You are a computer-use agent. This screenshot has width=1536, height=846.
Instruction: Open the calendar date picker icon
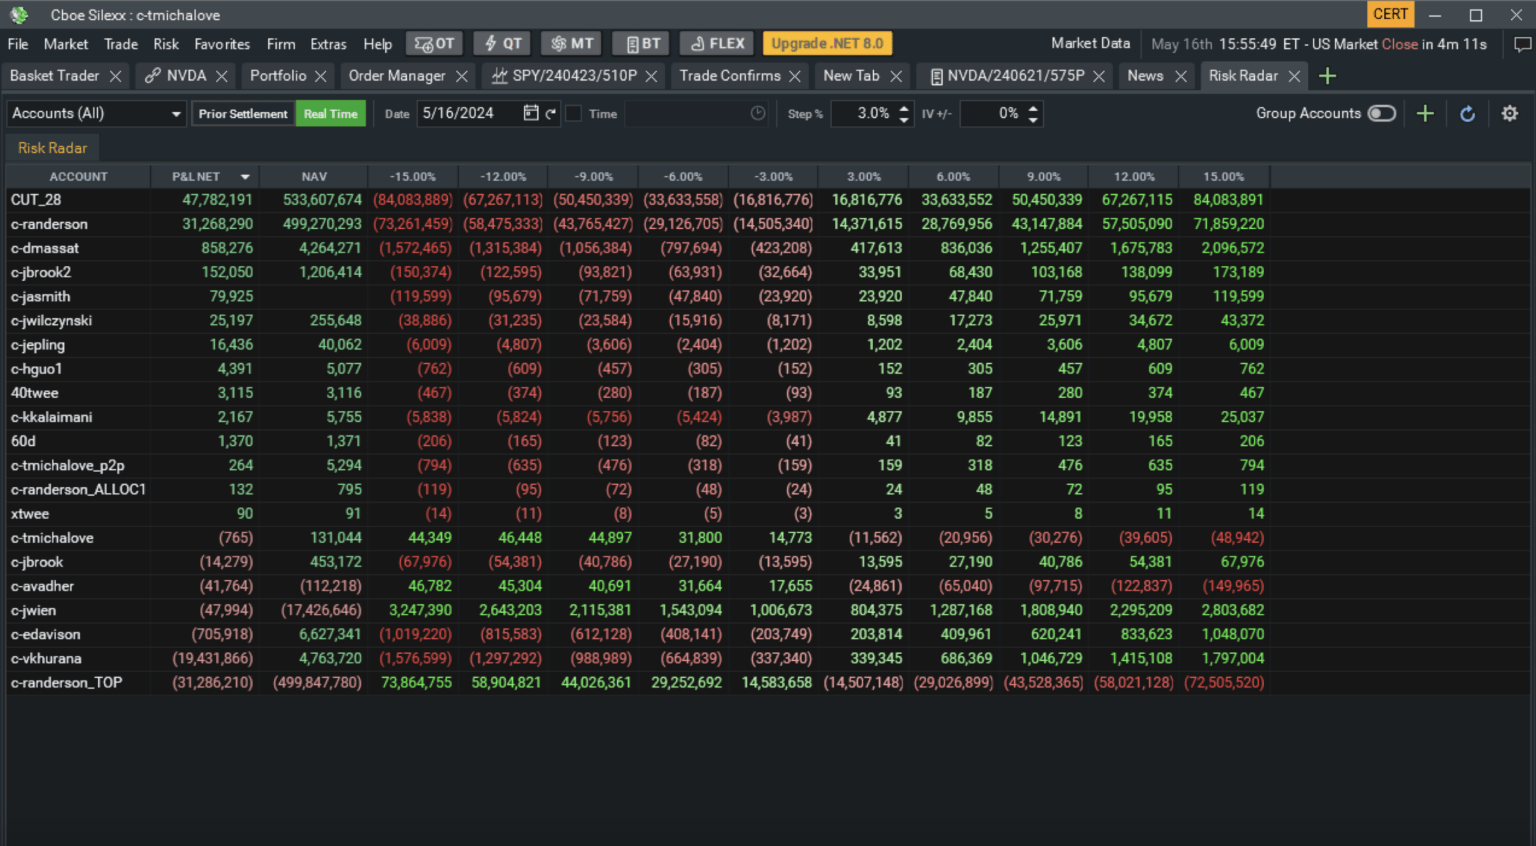click(531, 113)
